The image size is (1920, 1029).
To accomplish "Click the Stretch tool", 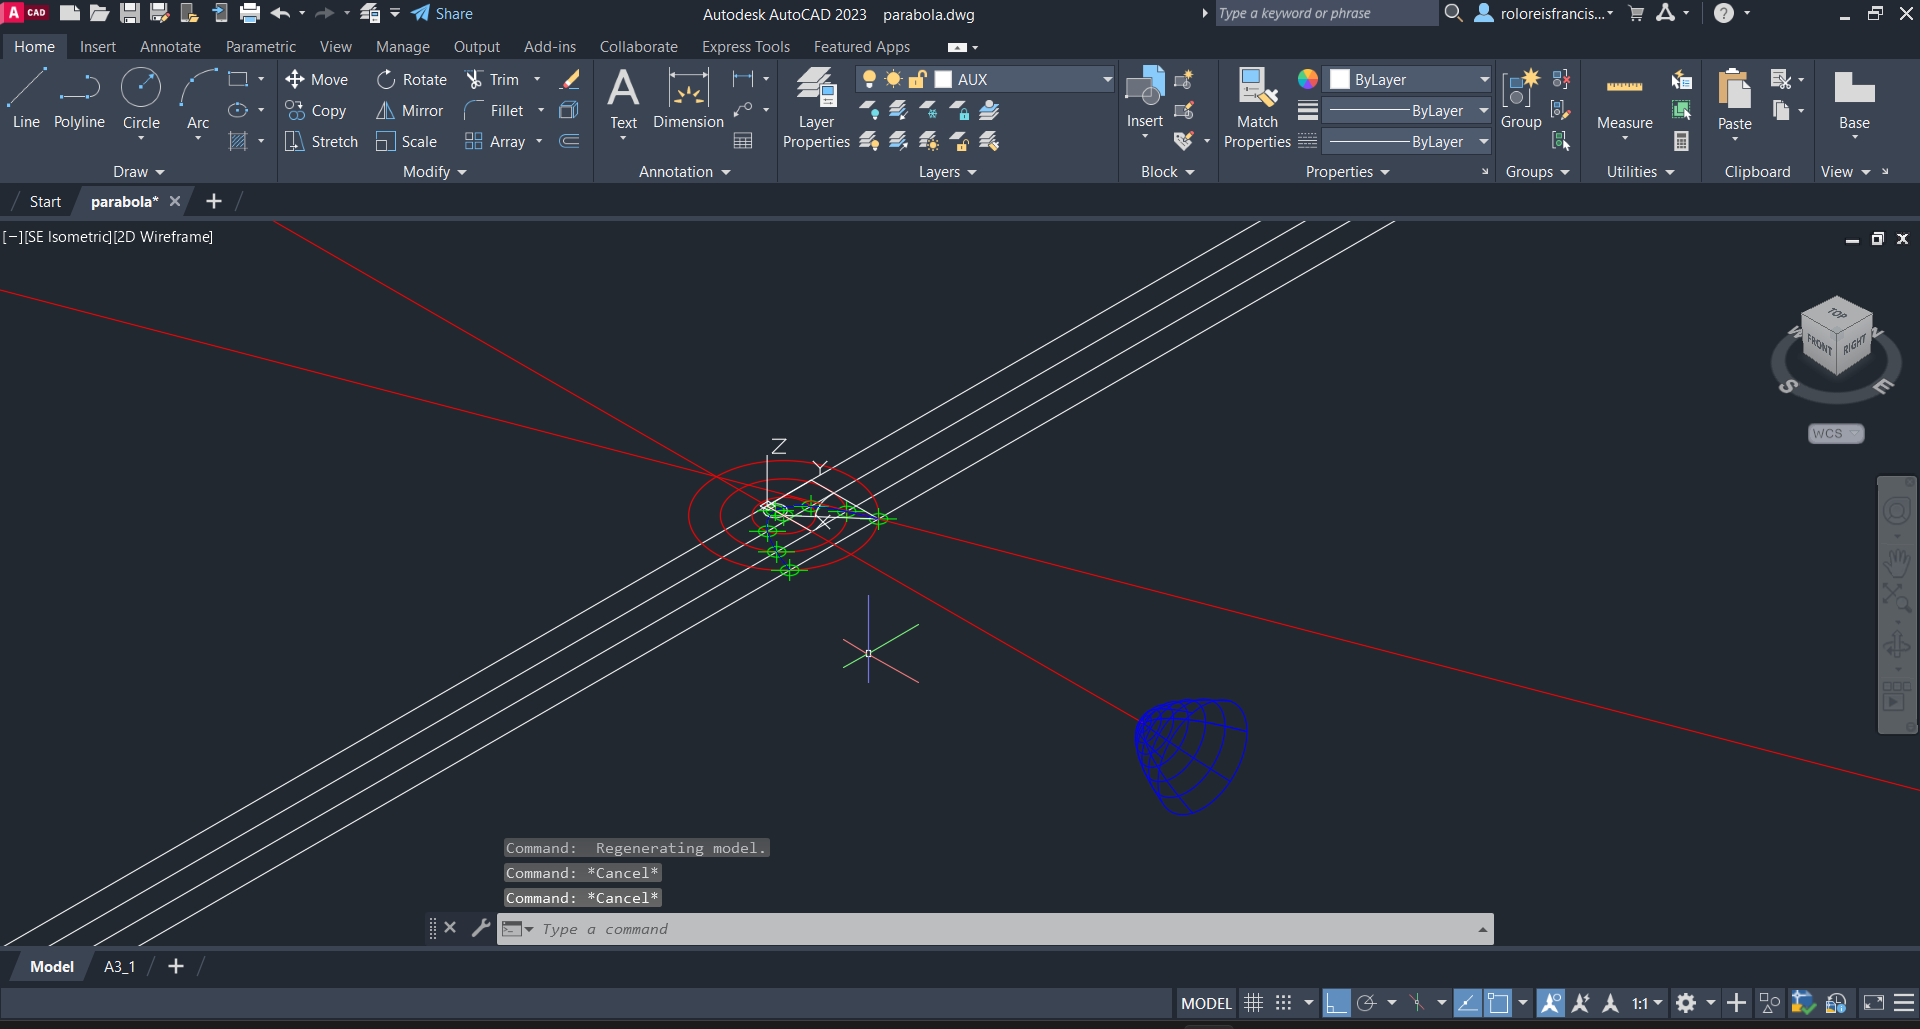I will pos(321,142).
